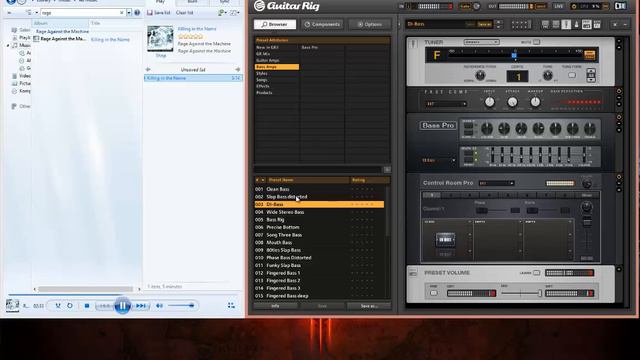Switch to the Burn tab in Media Player
640x360 pixels.
click(x=192, y=2)
